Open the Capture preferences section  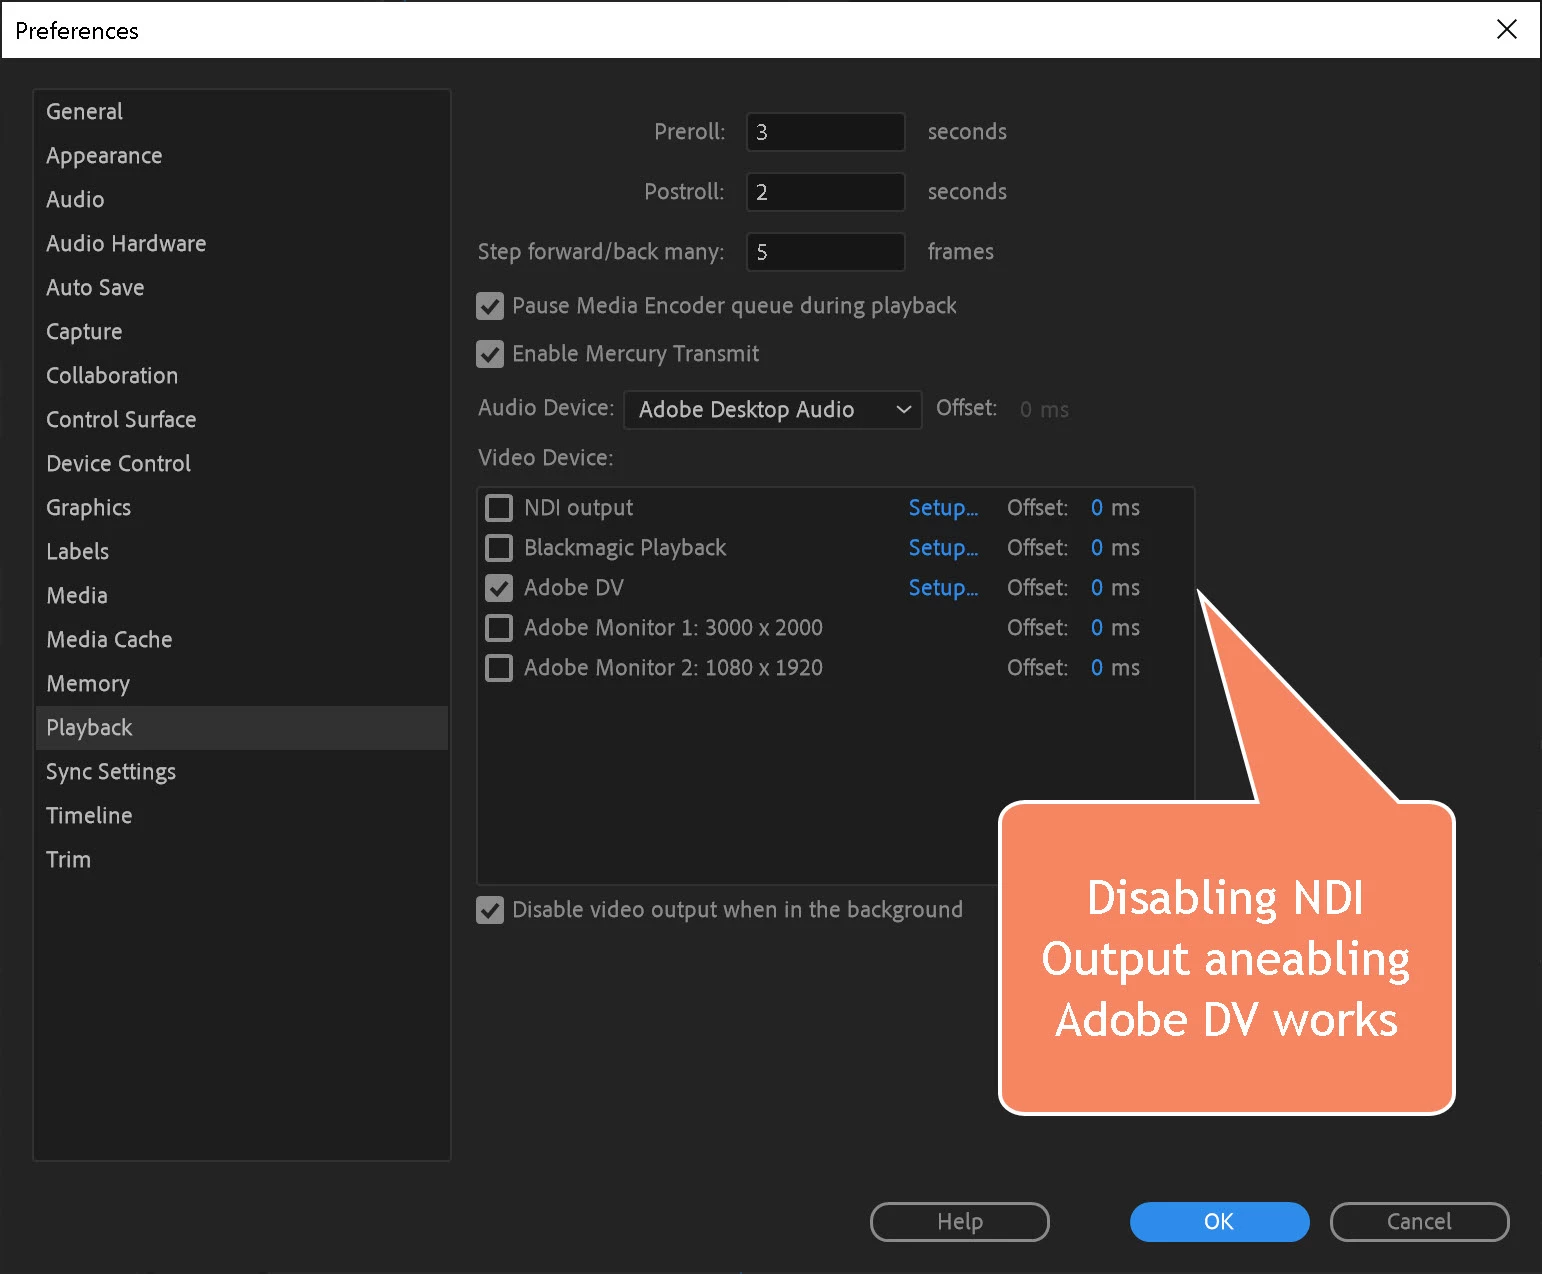point(241,332)
